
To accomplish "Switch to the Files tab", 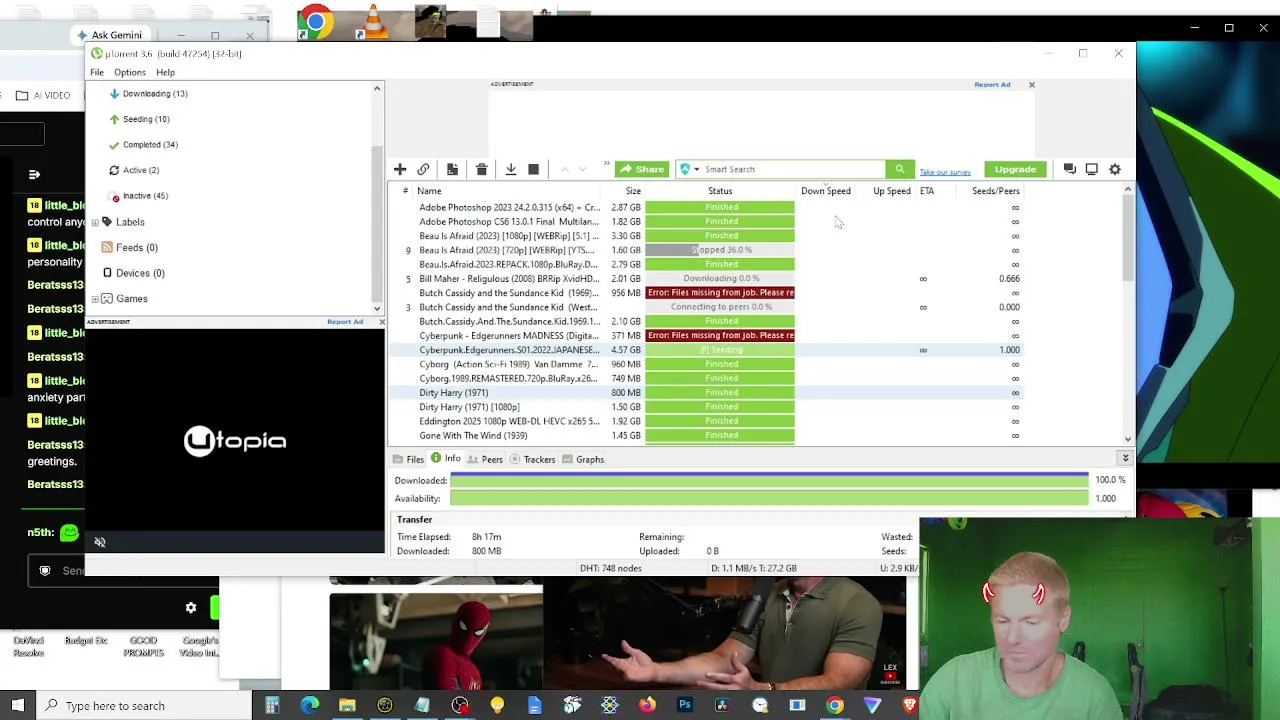I will [x=408, y=459].
